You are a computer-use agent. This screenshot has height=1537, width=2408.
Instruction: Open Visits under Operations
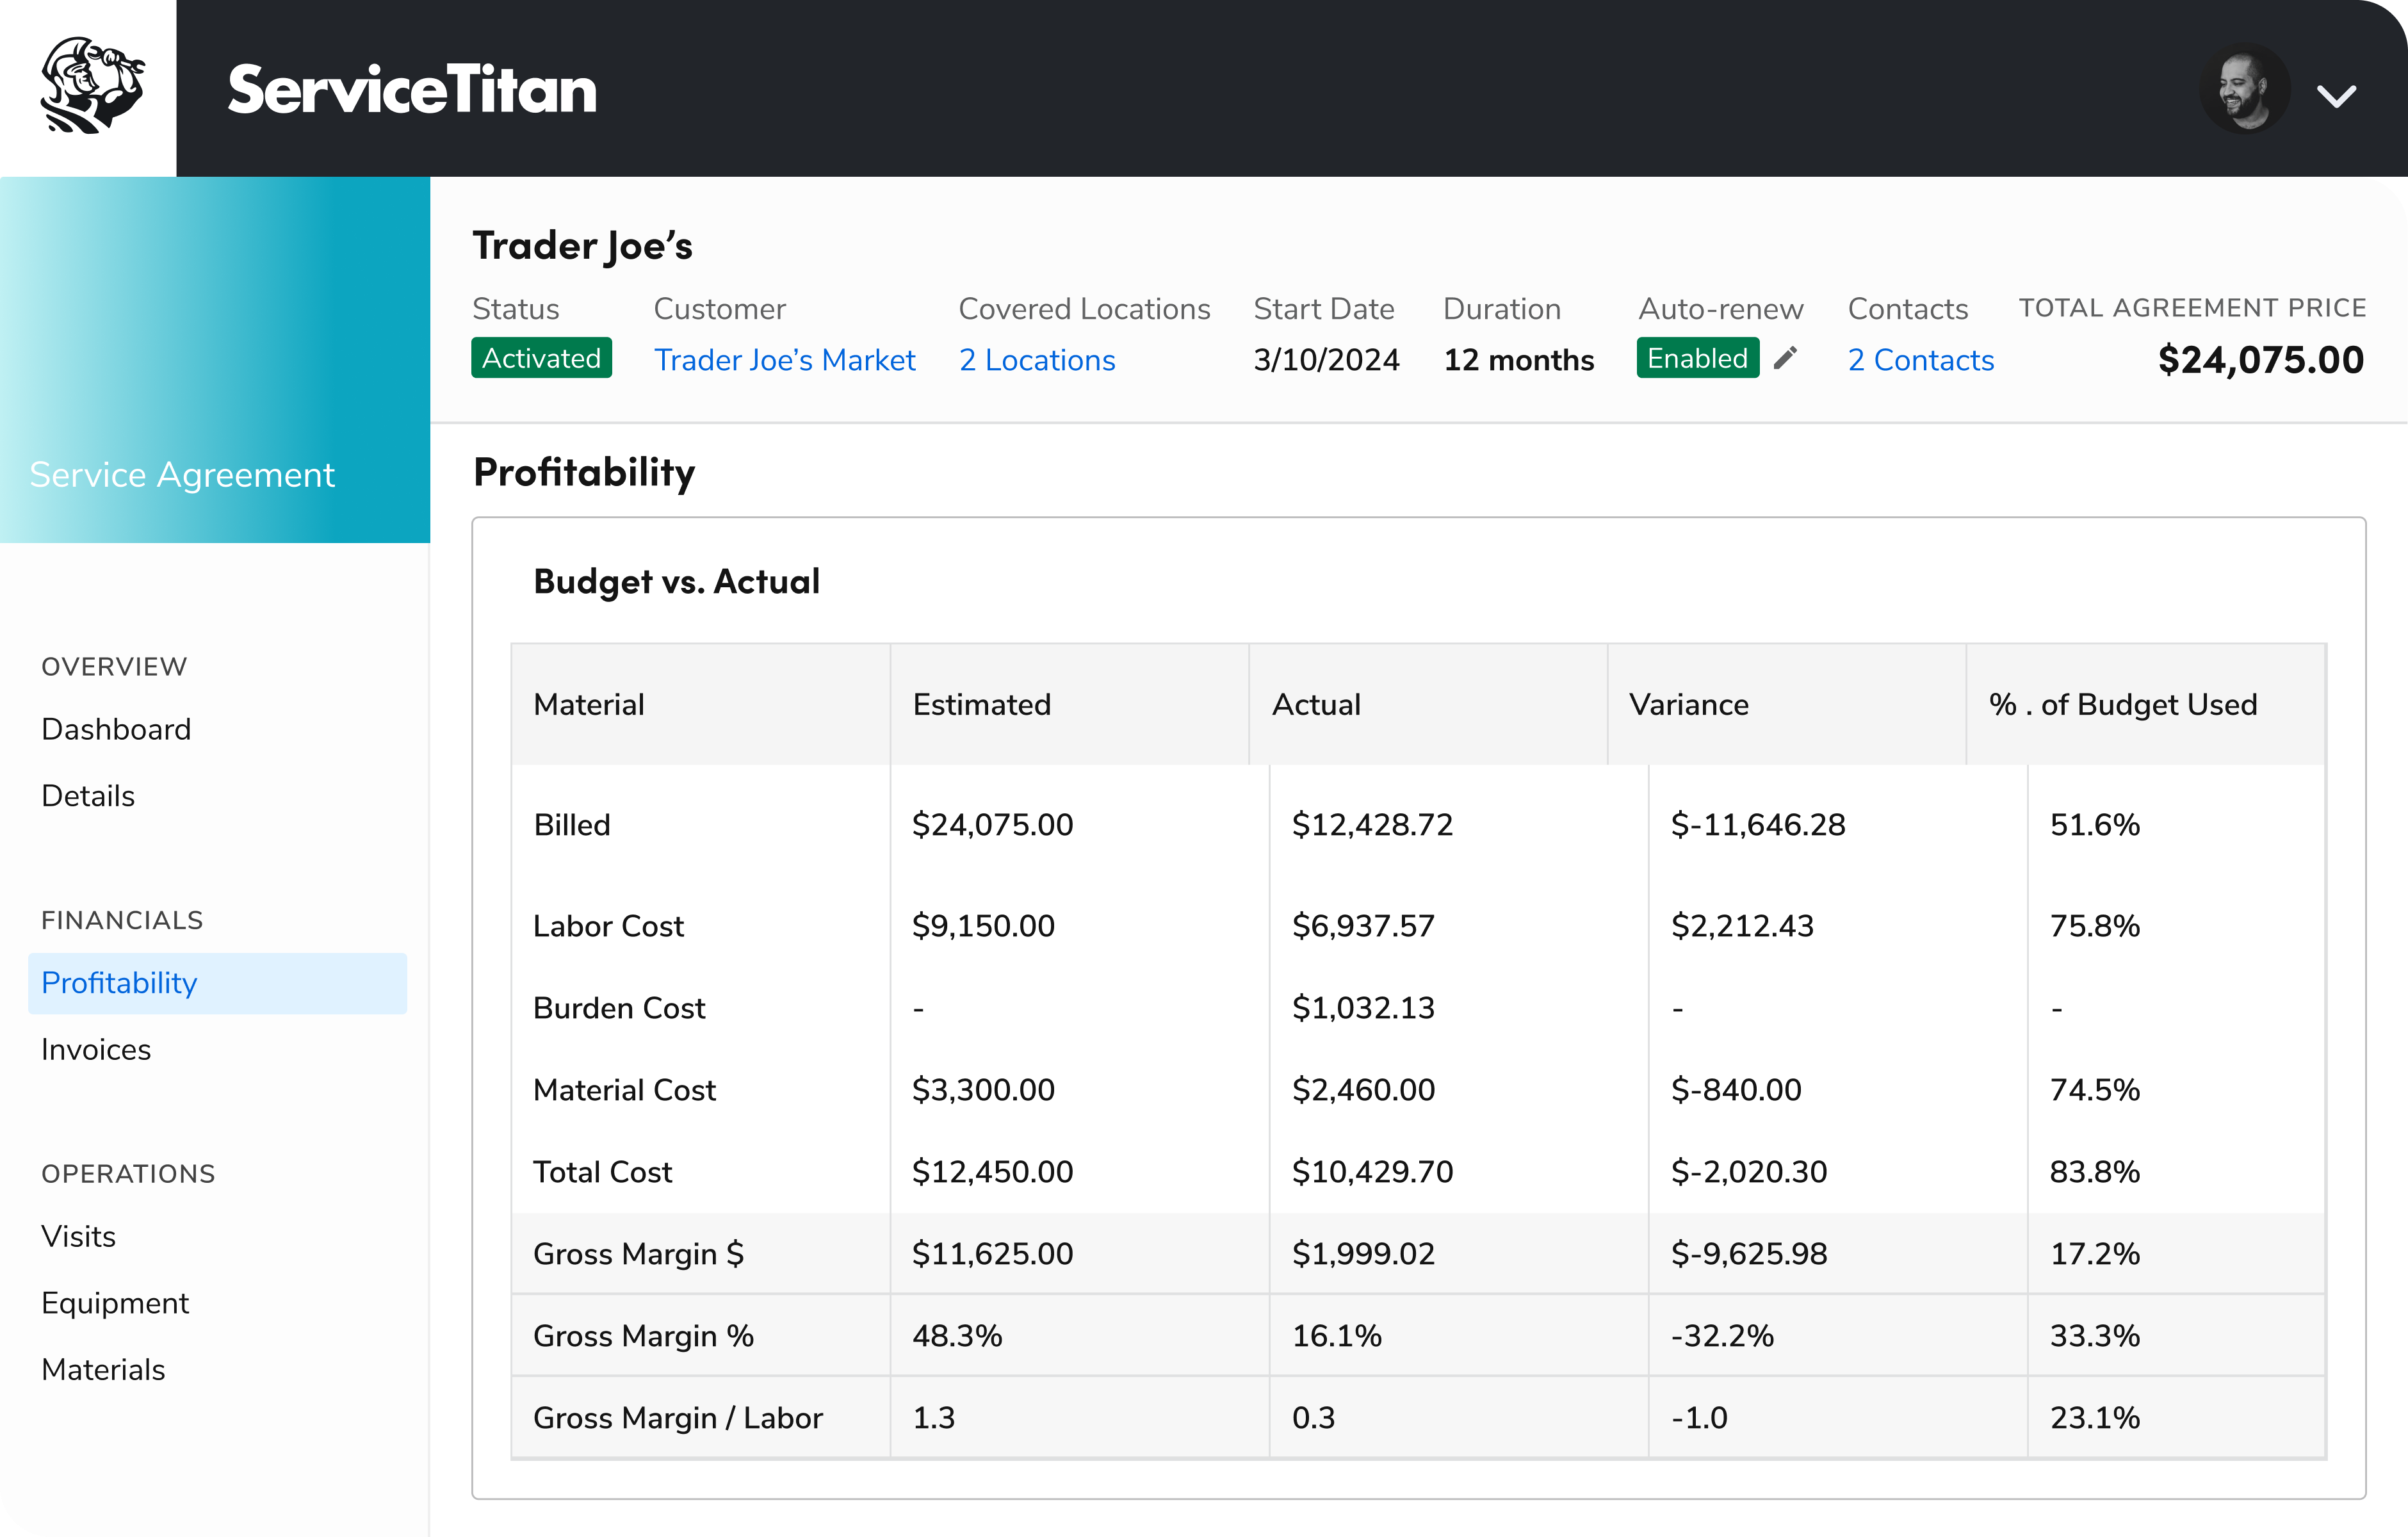click(78, 1236)
